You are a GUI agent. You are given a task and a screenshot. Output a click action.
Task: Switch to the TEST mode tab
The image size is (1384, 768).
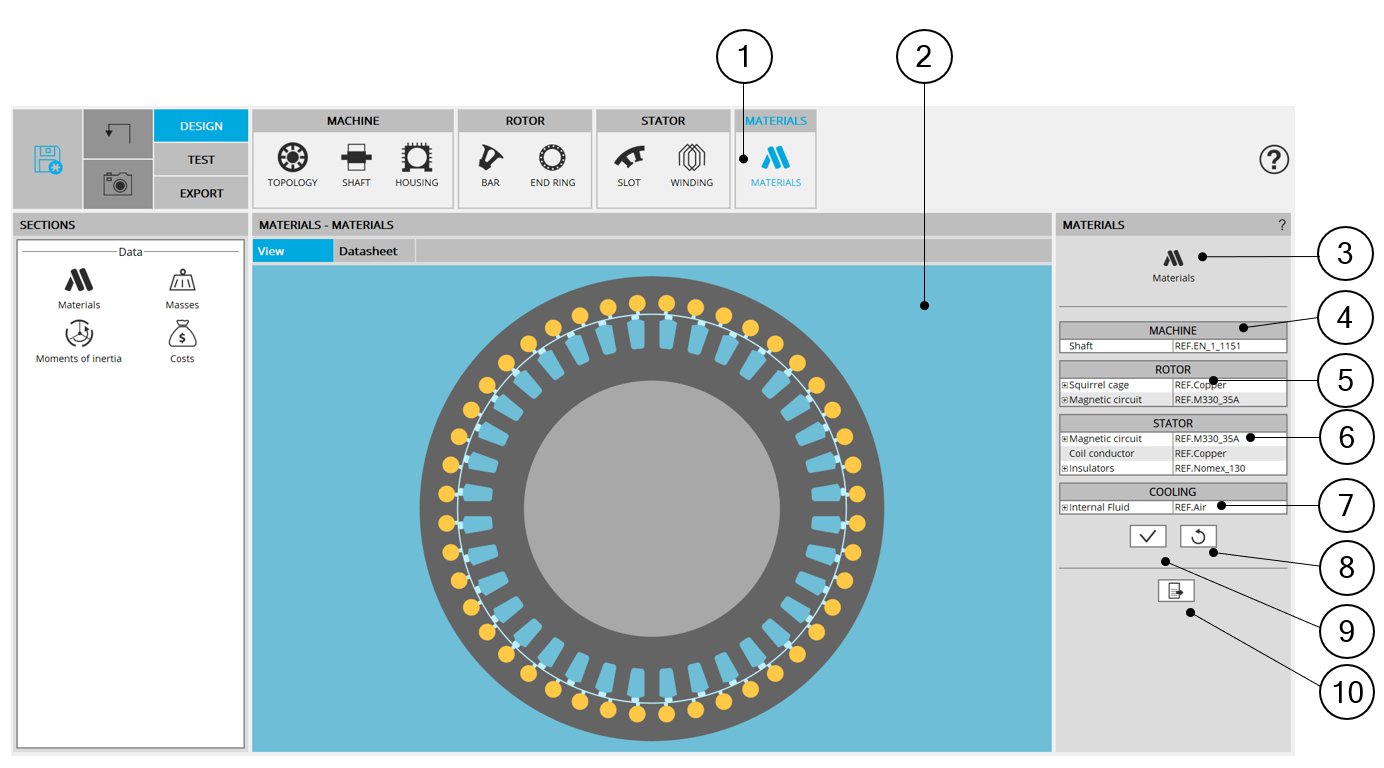click(x=201, y=160)
